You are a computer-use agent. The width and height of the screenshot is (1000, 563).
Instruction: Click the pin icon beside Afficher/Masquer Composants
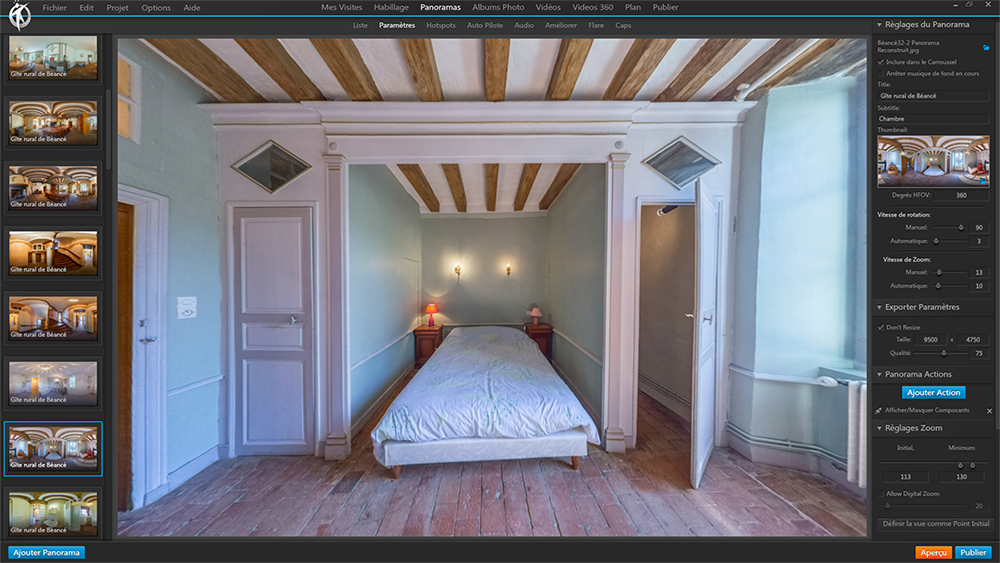click(x=879, y=411)
